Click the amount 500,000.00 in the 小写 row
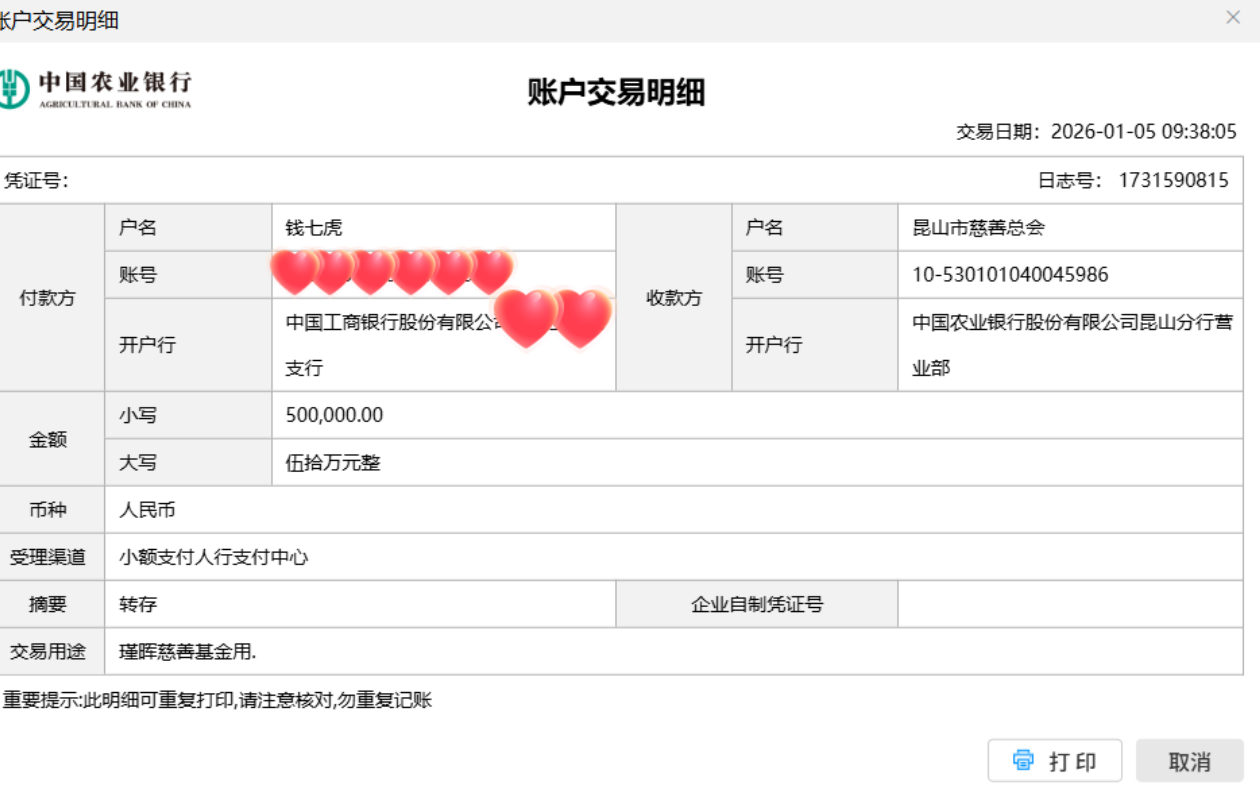Image resolution: width=1260 pixels, height=788 pixels. coord(334,415)
